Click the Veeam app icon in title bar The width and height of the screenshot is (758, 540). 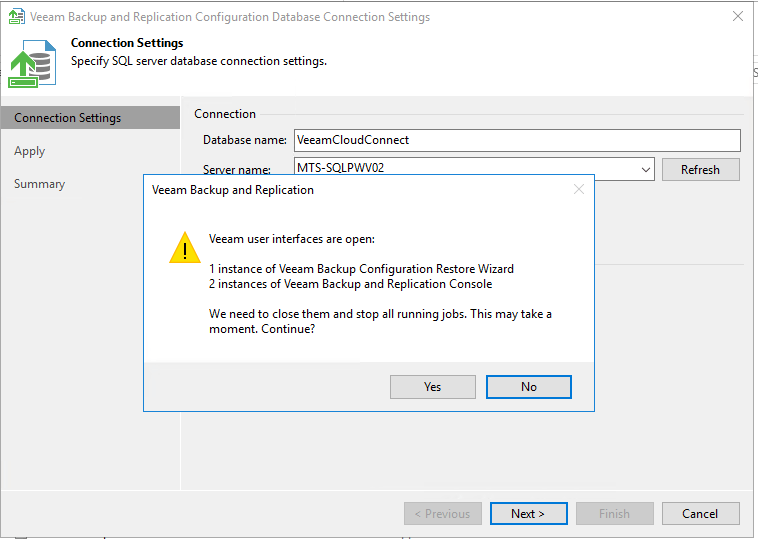click(x=15, y=17)
